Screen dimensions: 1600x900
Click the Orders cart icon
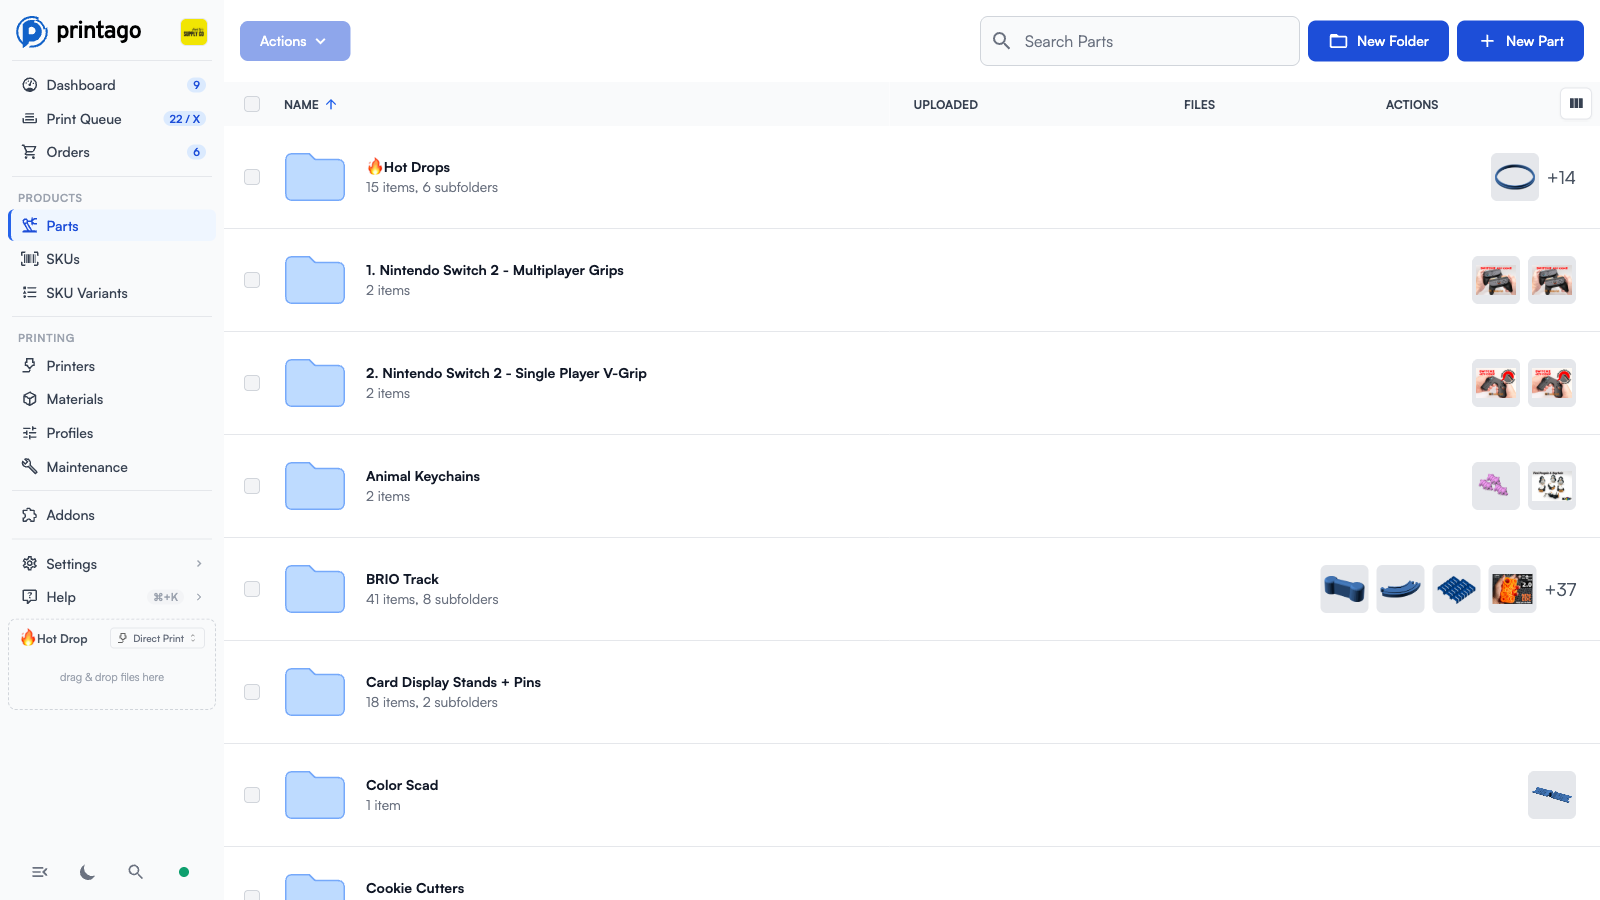30,152
